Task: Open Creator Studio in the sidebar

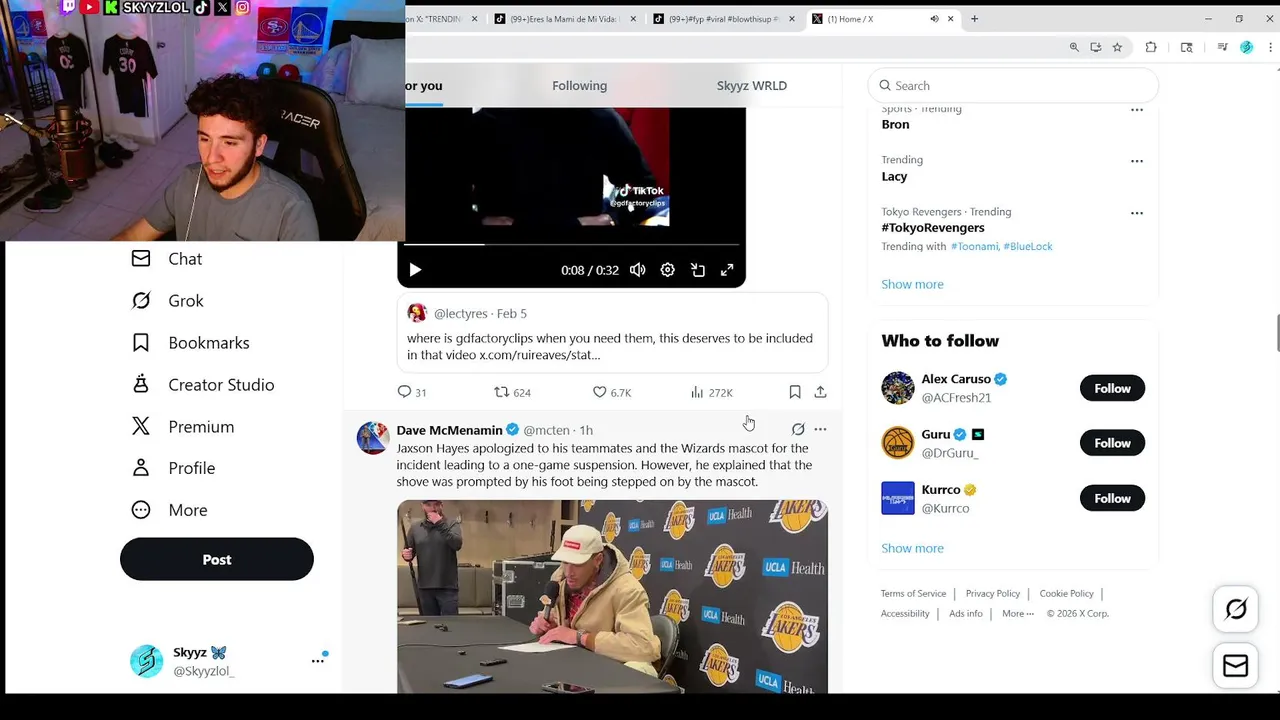Action: coord(203,385)
